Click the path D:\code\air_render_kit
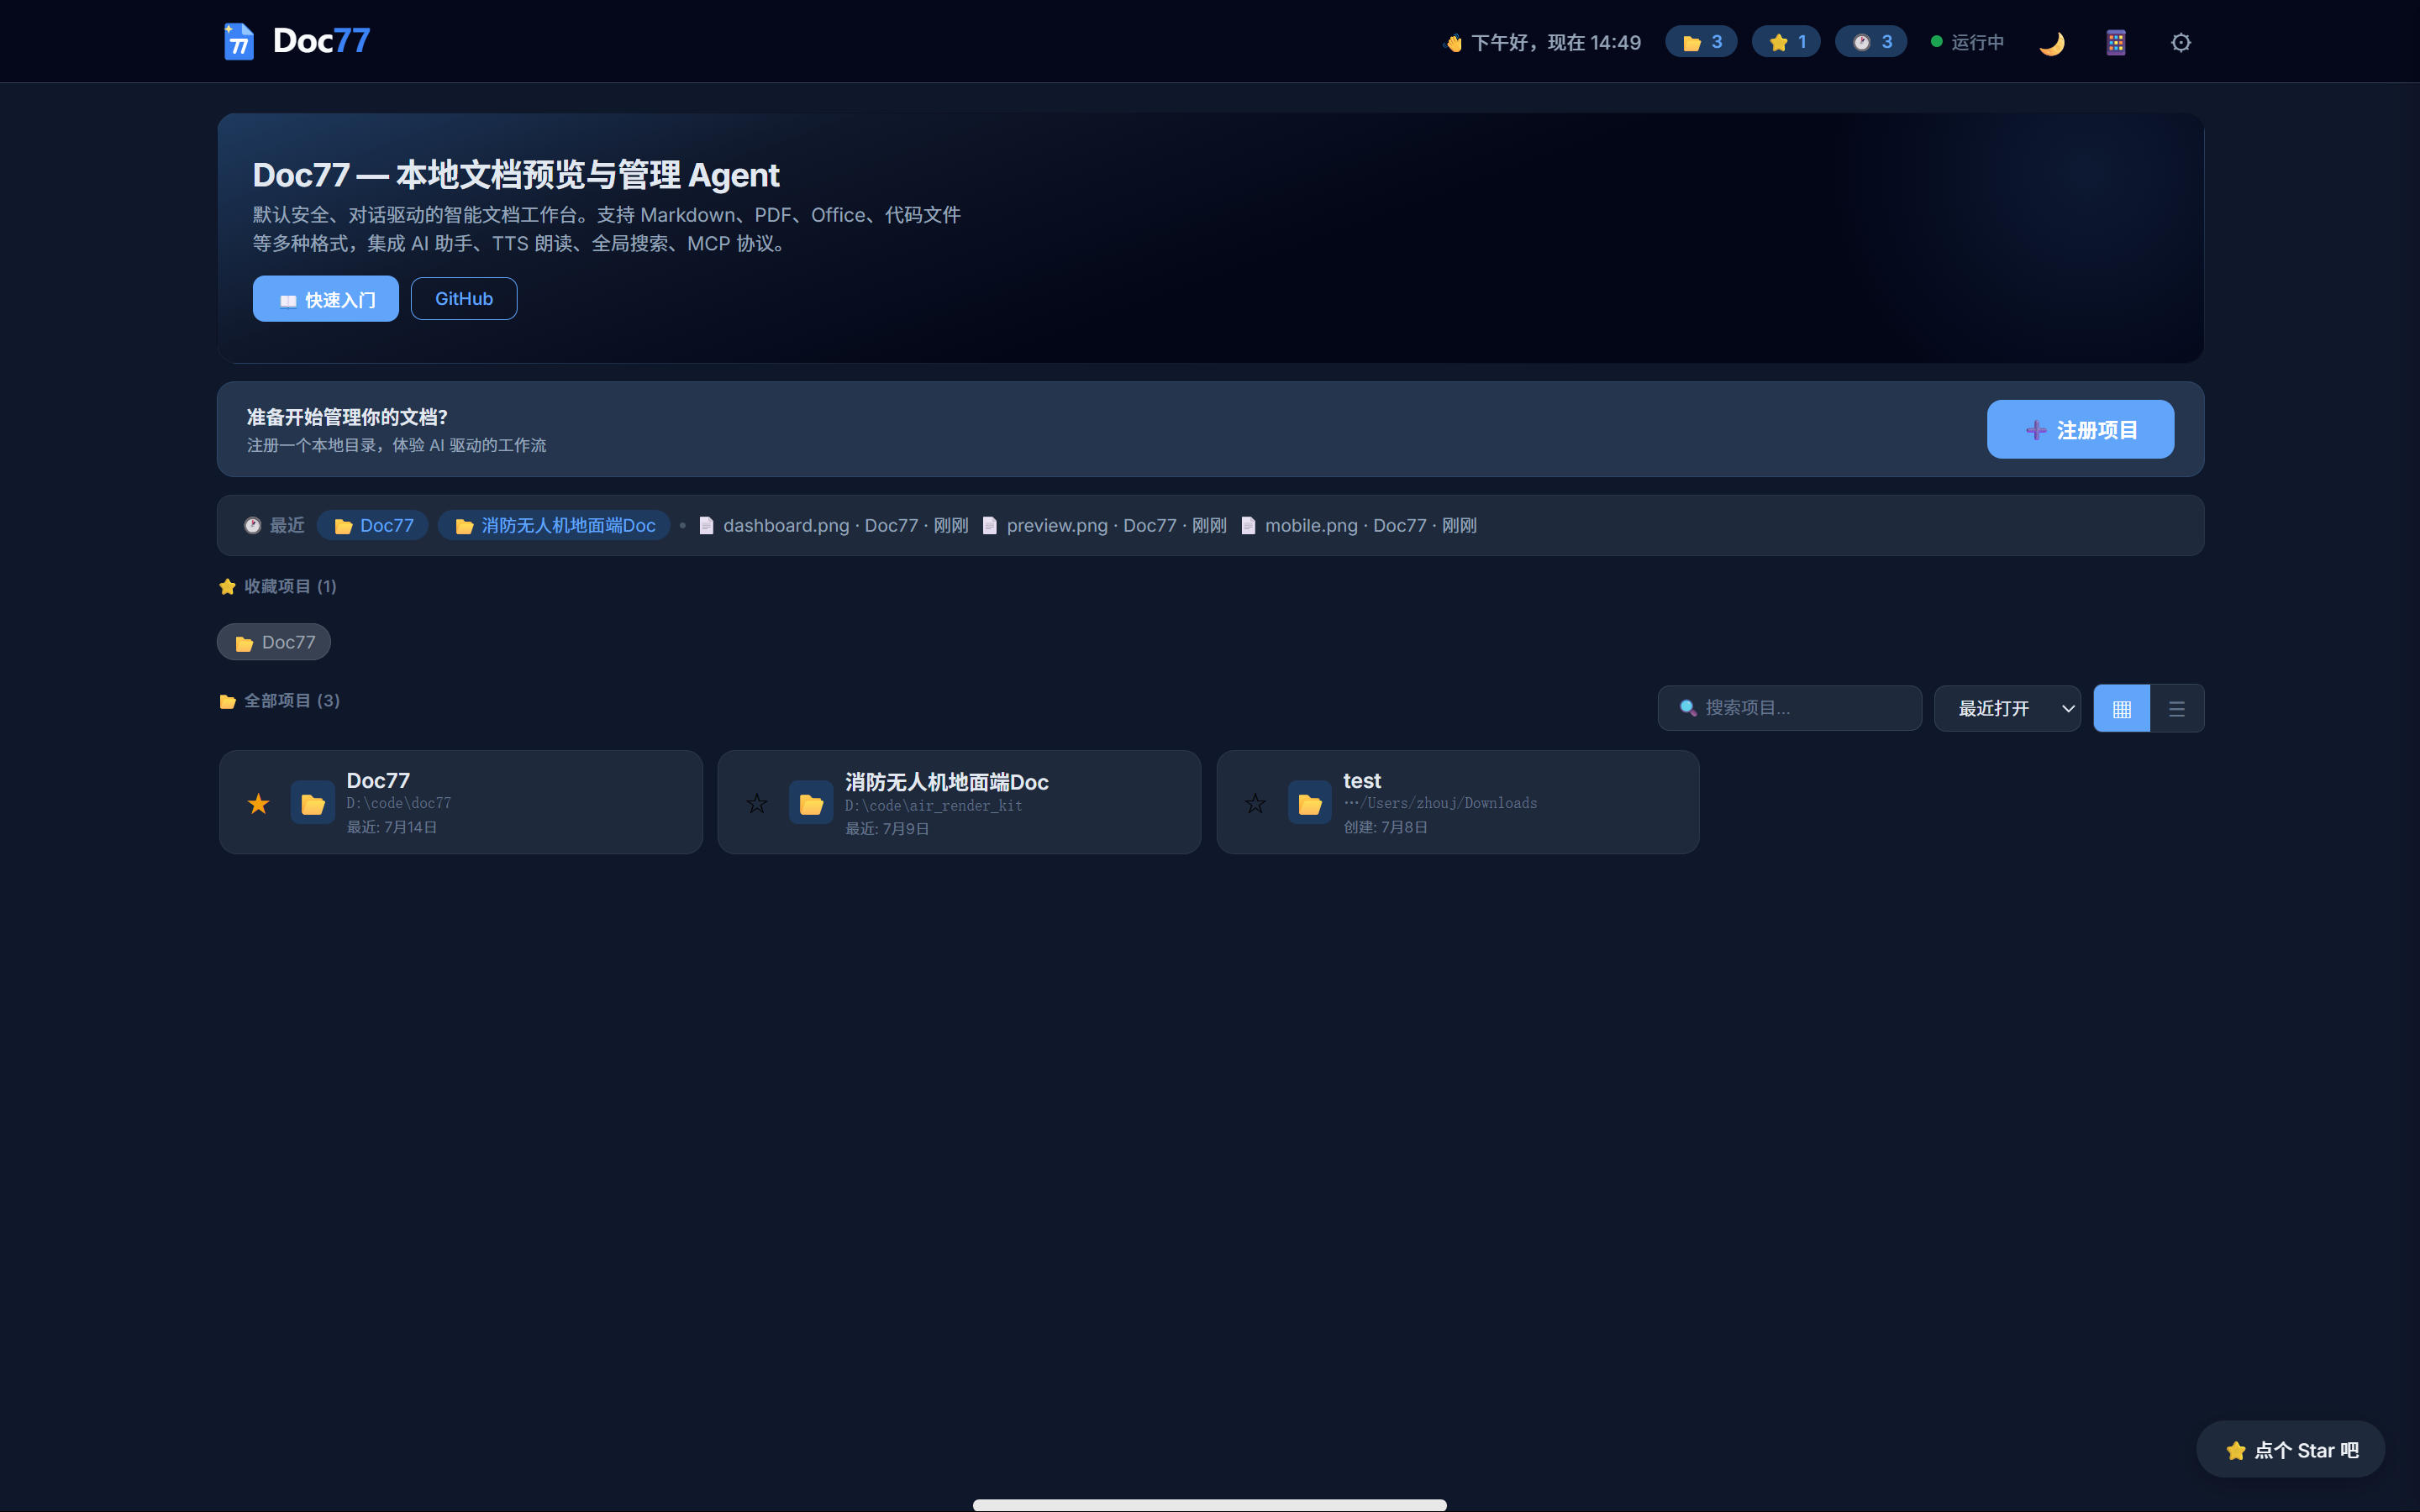 point(933,805)
